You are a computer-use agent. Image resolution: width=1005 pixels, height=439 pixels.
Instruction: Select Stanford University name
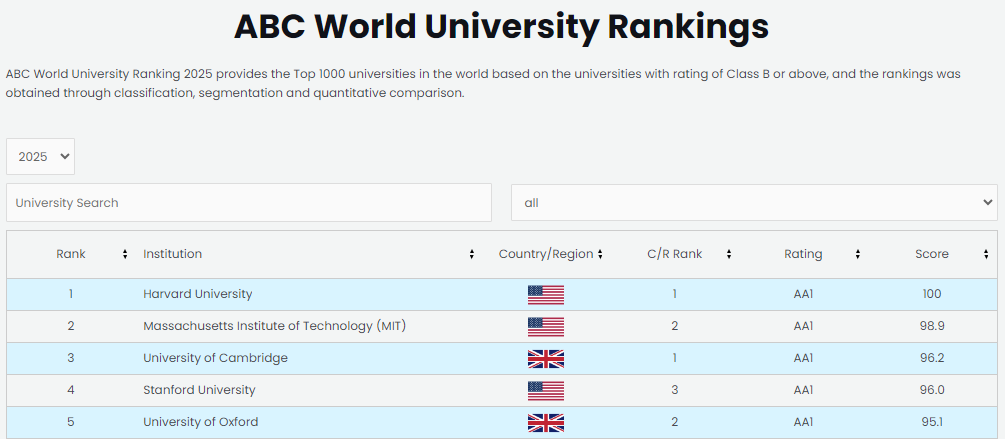199,390
